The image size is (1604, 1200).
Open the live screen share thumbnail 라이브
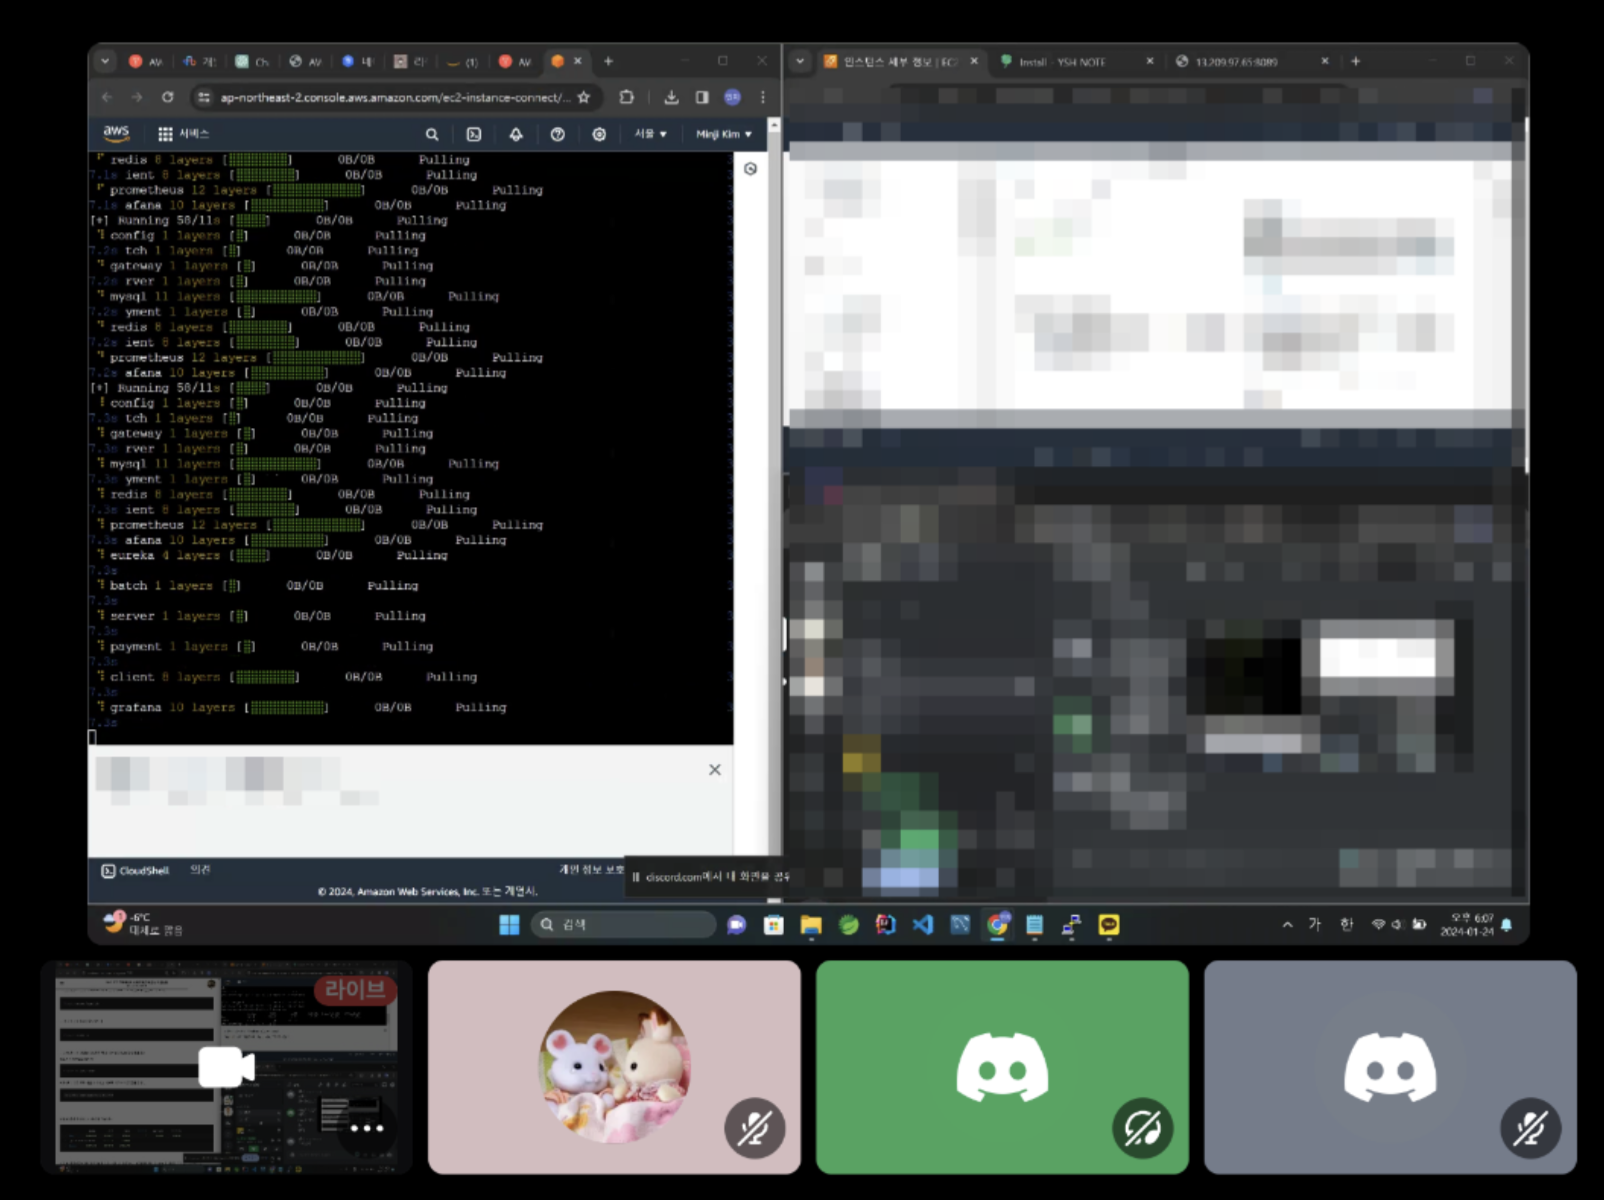[226, 1067]
